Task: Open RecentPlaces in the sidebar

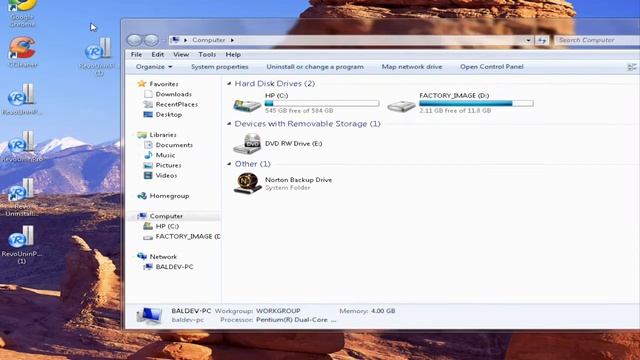Action: [x=176, y=104]
